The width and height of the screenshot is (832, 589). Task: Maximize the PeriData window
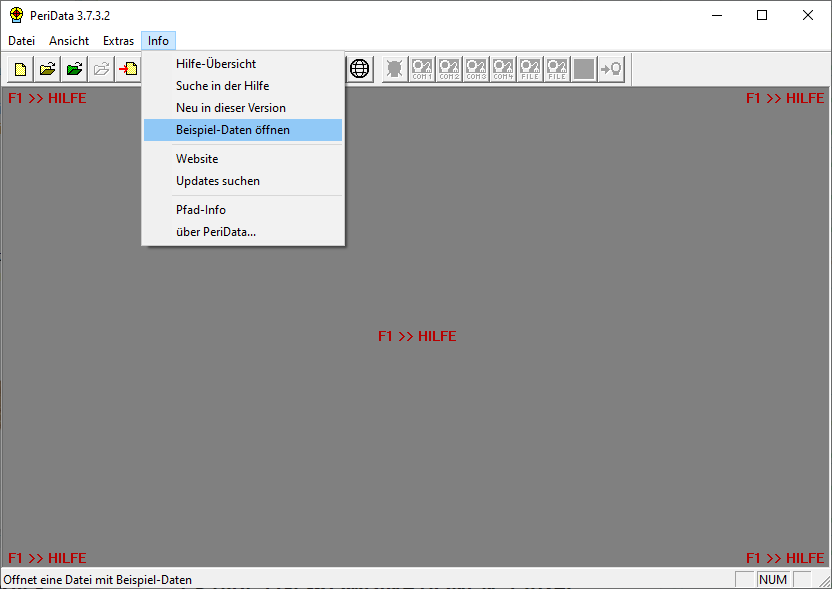tap(762, 15)
